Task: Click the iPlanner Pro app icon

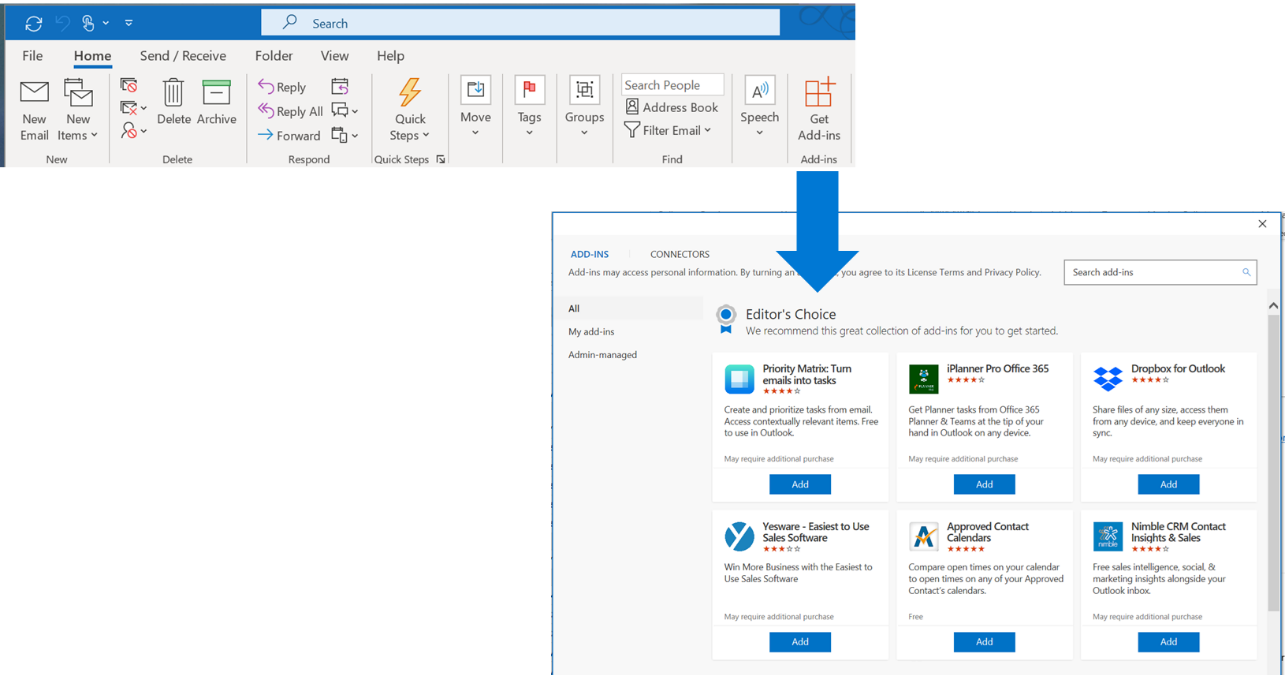Action: coord(924,379)
